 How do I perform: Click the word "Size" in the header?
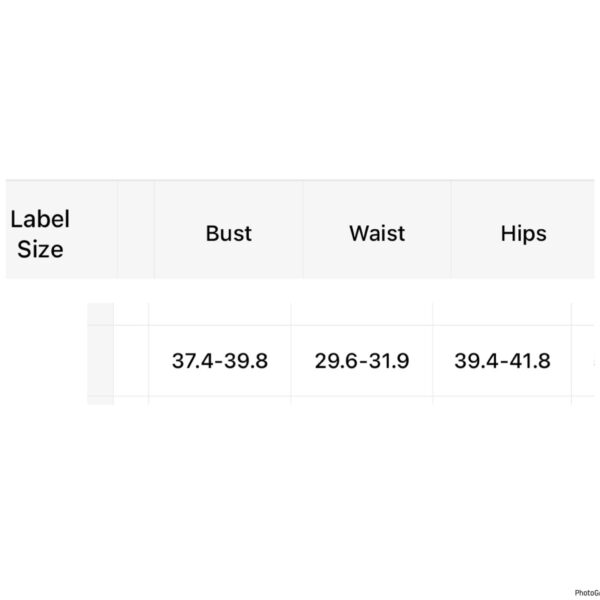40,249
